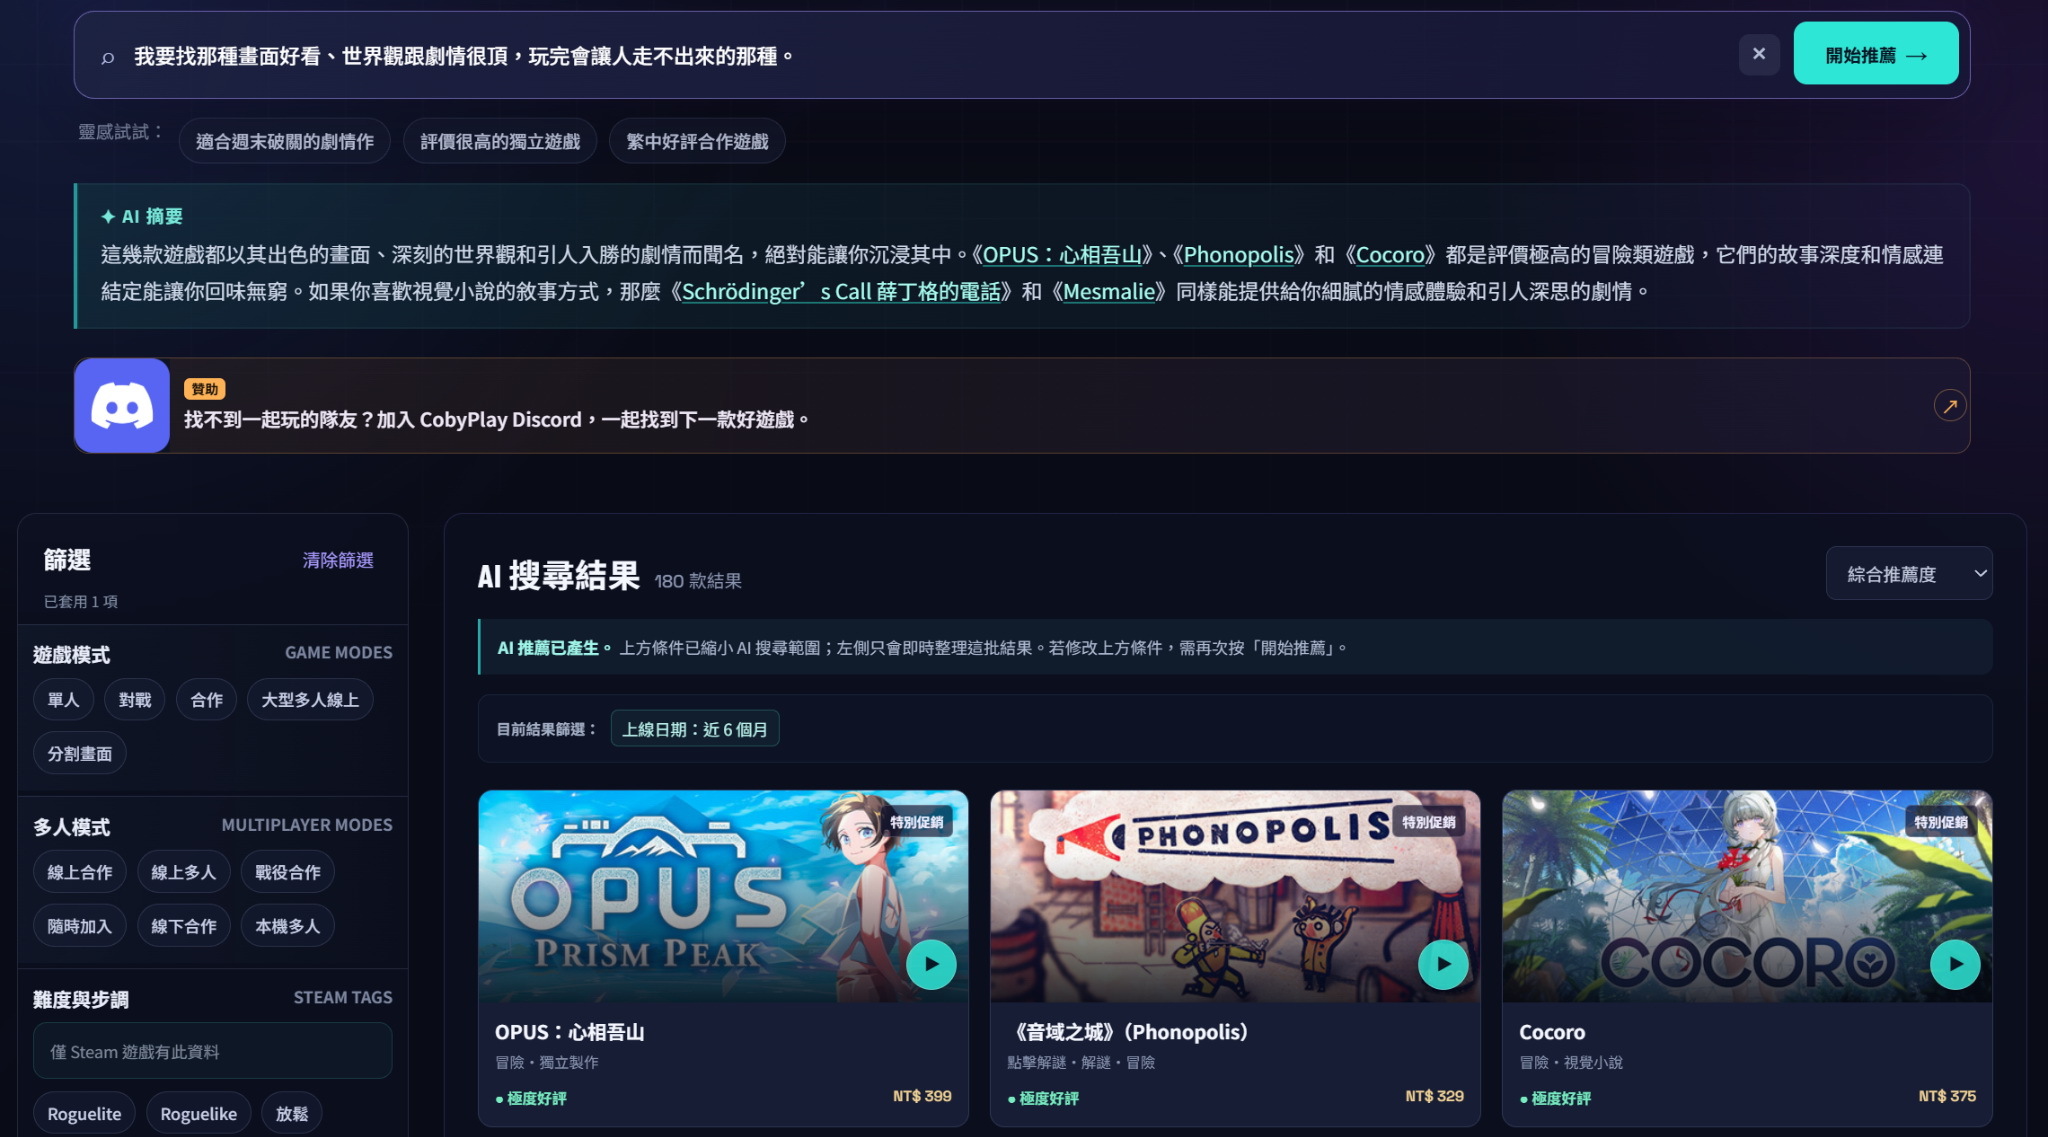This screenshot has height=1137, width=2048.
Task: Select suggestion 繁中好評合作遊戲
Action: 697,141
